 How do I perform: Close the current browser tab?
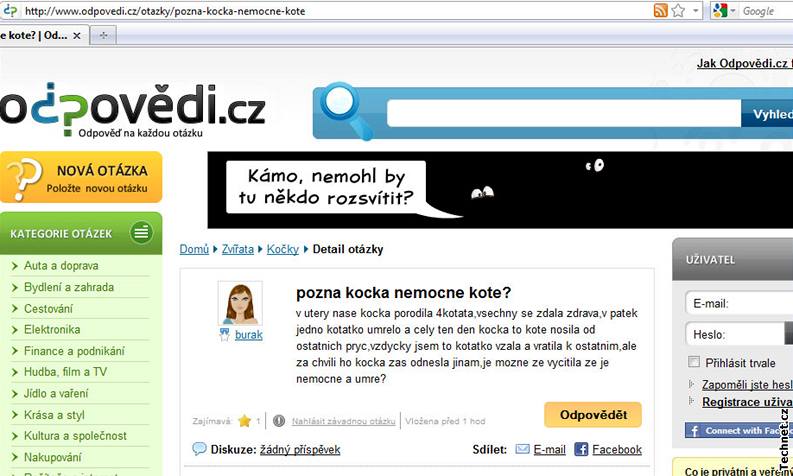coord(77,35)
